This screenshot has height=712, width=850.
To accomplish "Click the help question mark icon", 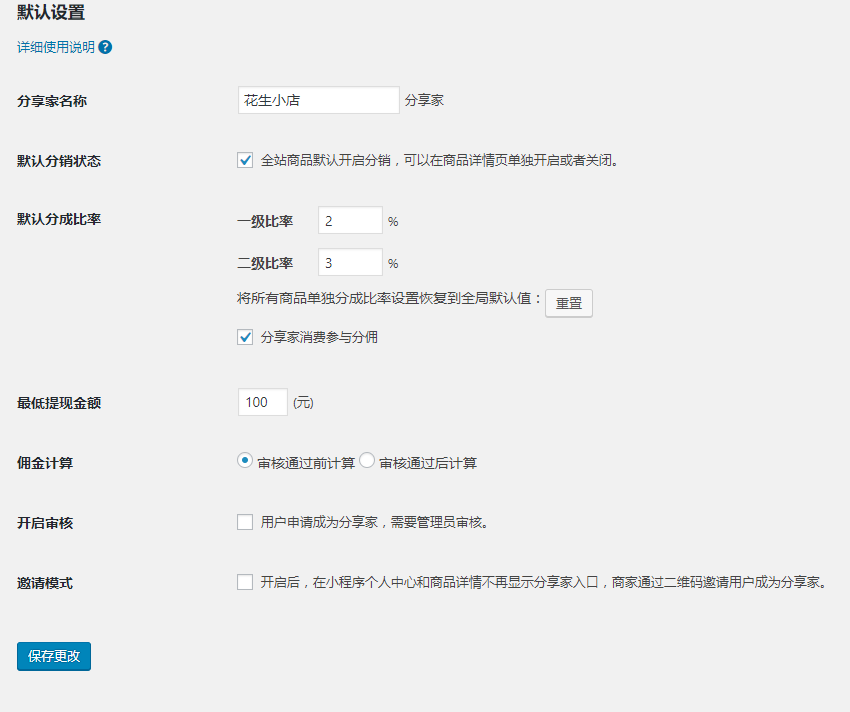I will click(x=105, y=47).
